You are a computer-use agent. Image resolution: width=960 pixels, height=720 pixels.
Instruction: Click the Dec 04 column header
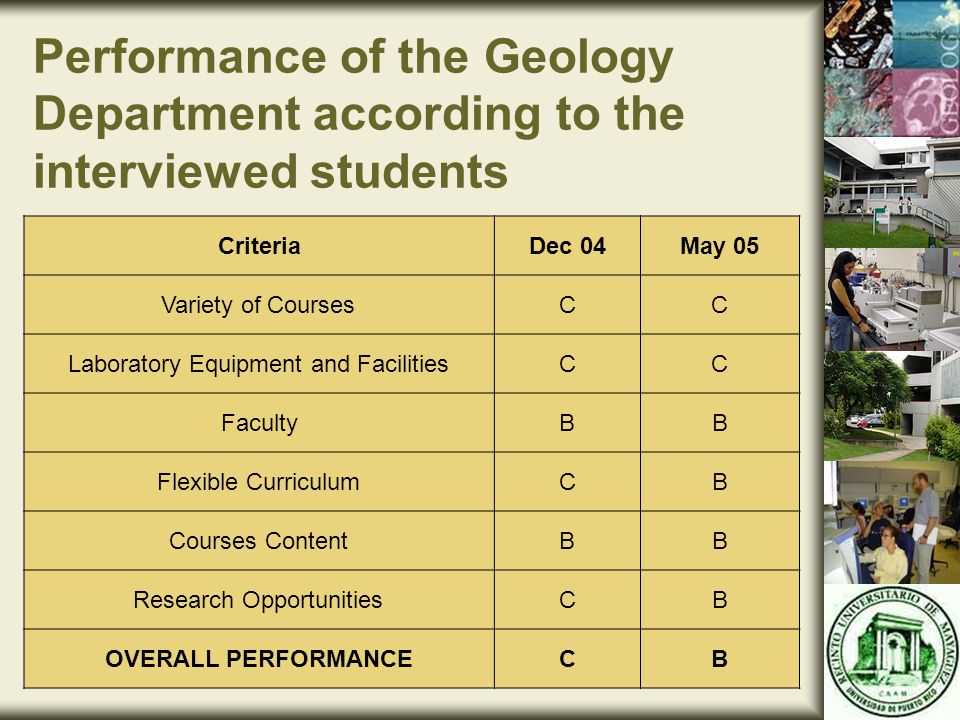click(x=568, y=246)
